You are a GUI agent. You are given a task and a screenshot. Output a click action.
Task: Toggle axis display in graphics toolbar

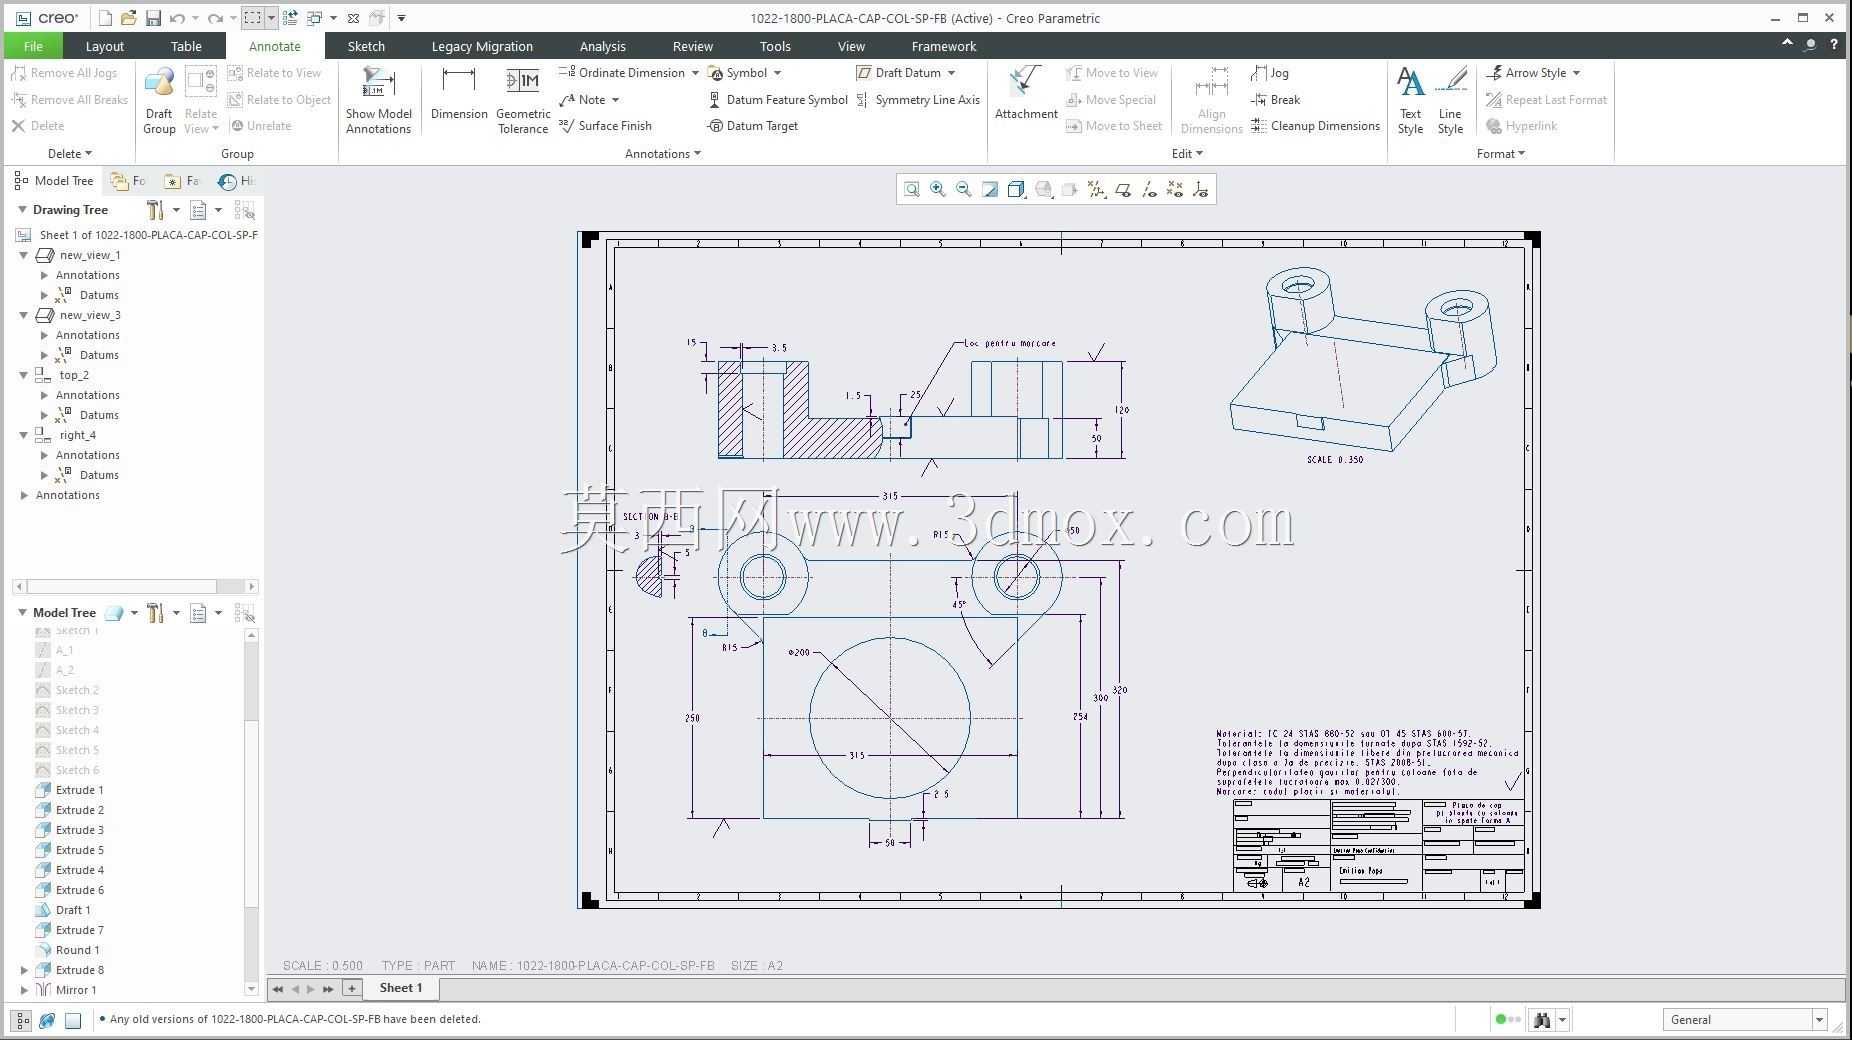pos(1149,189)
